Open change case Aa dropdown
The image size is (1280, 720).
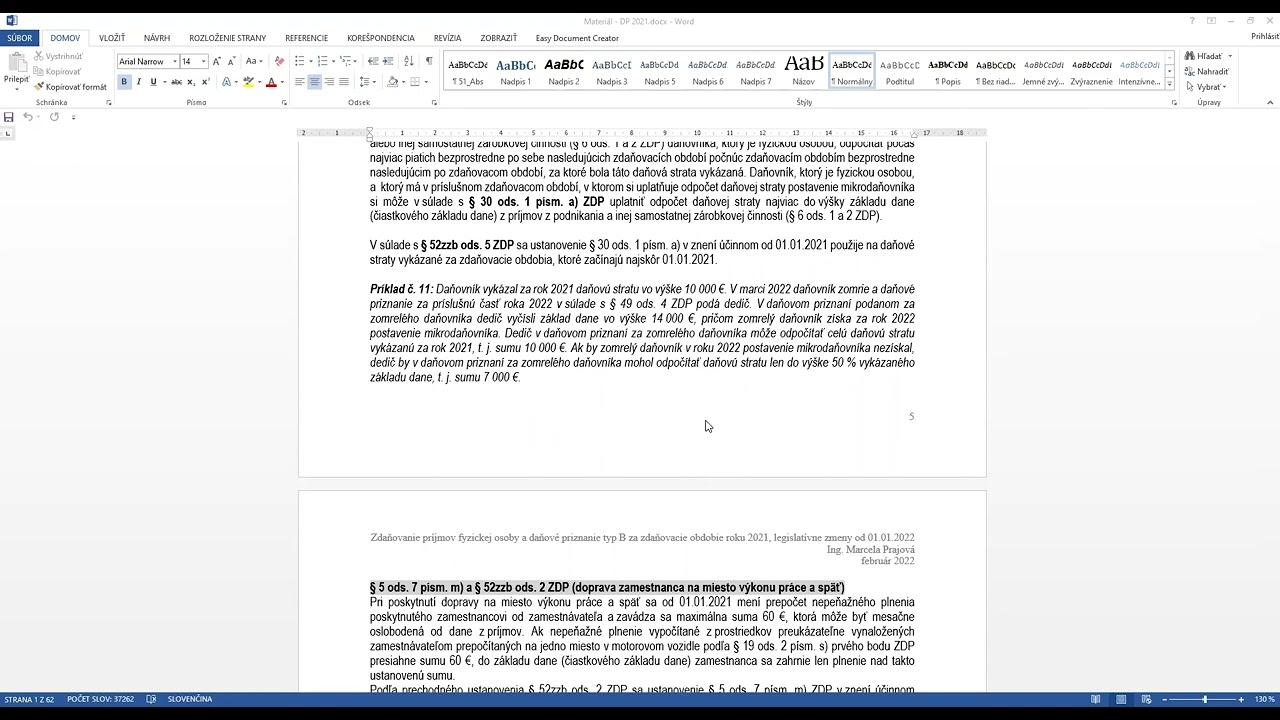(x=254, y=61)
